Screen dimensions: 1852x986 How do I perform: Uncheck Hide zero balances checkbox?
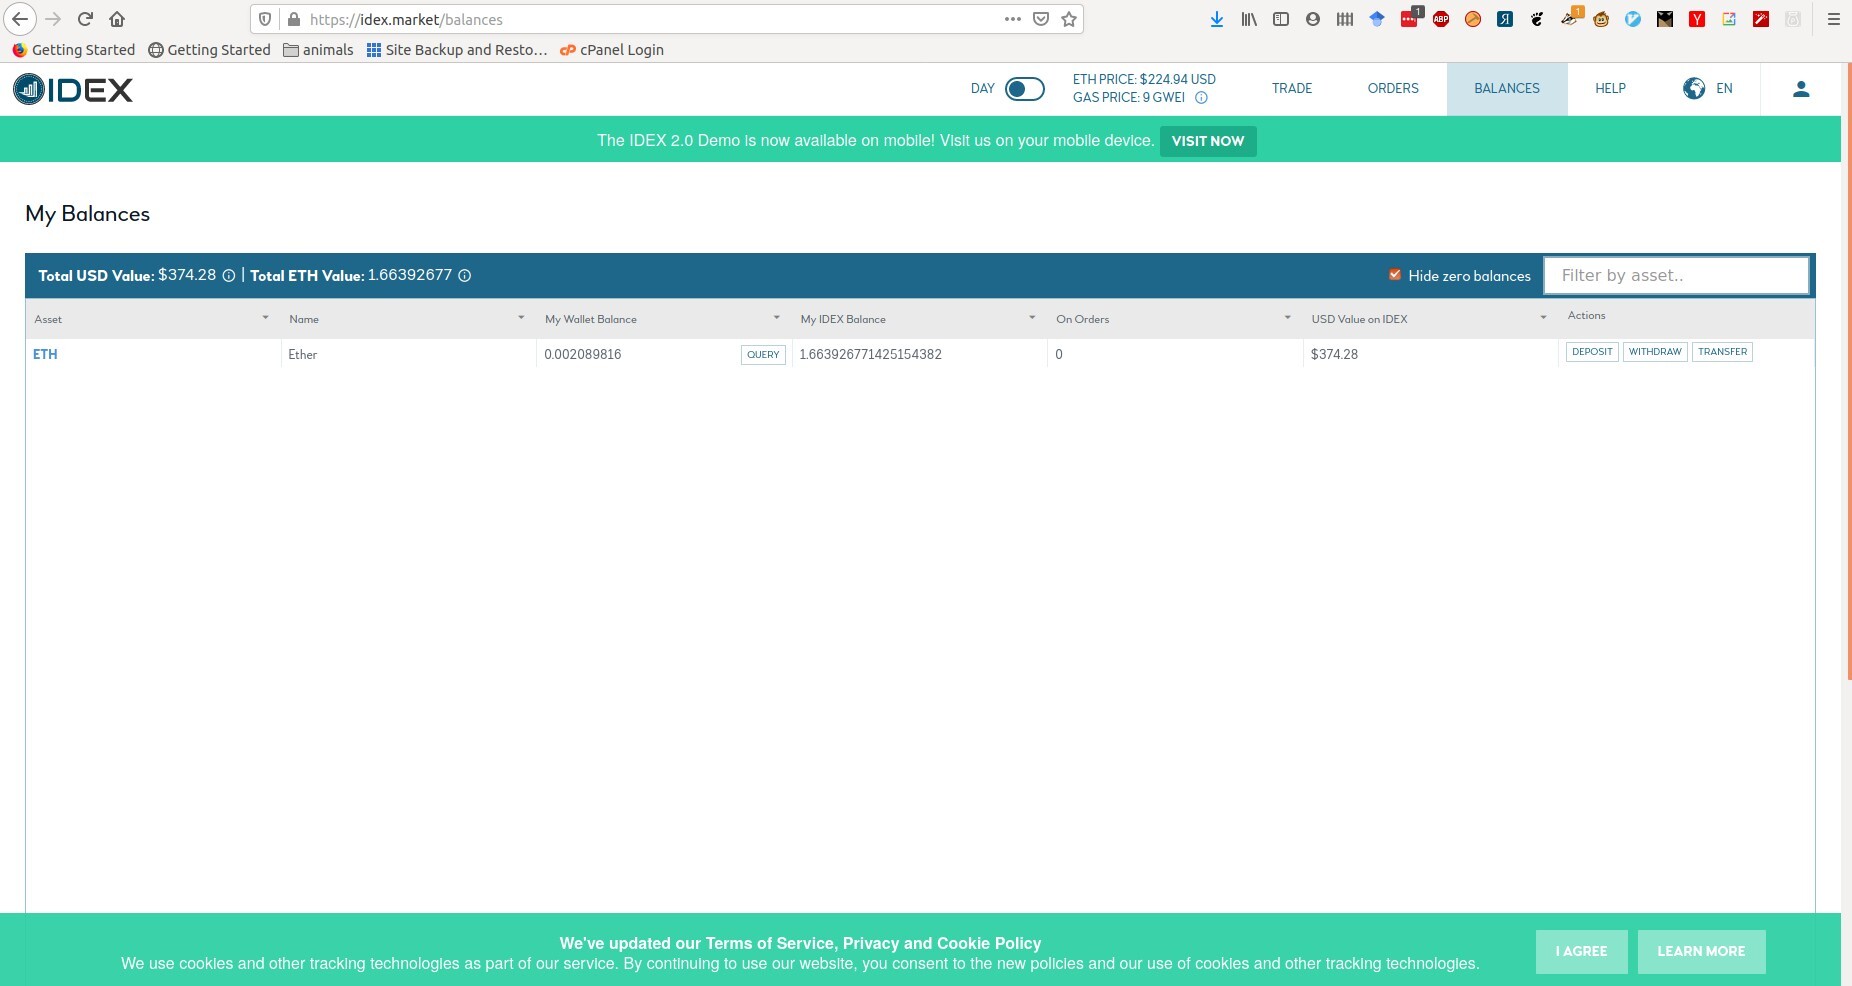click(1394, 275)
